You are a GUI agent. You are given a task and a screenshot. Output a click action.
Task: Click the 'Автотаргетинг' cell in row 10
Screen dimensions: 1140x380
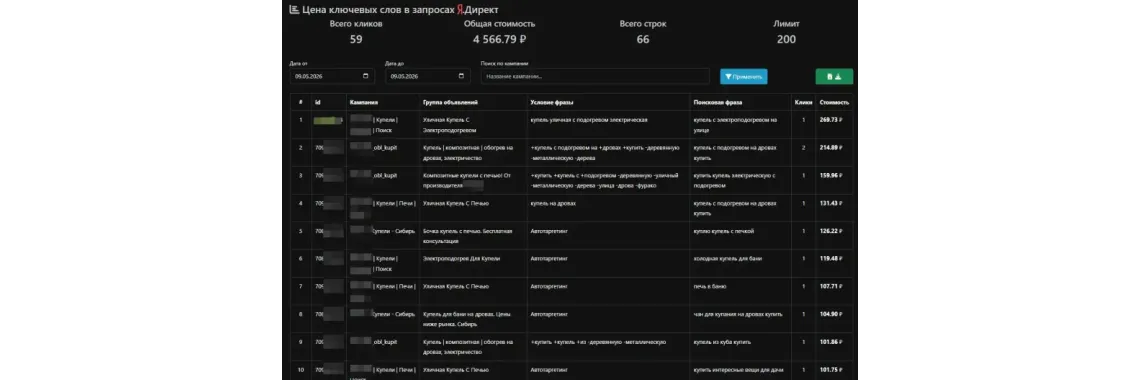(x=549, y=370)
